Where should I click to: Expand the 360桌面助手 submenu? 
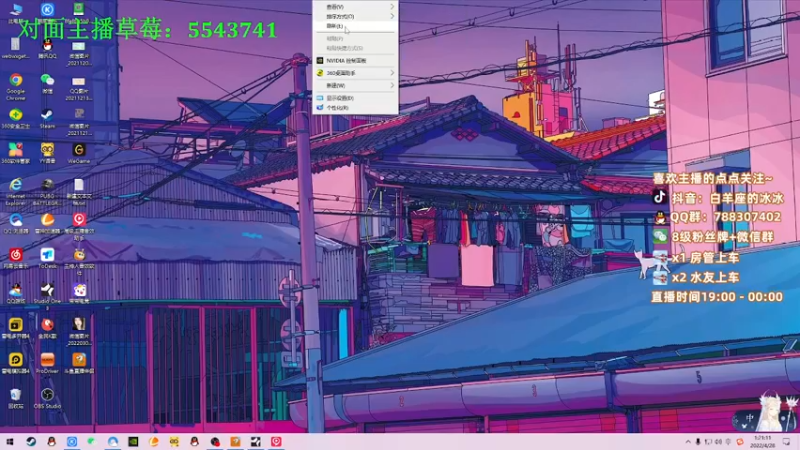(x=355, y=73)
